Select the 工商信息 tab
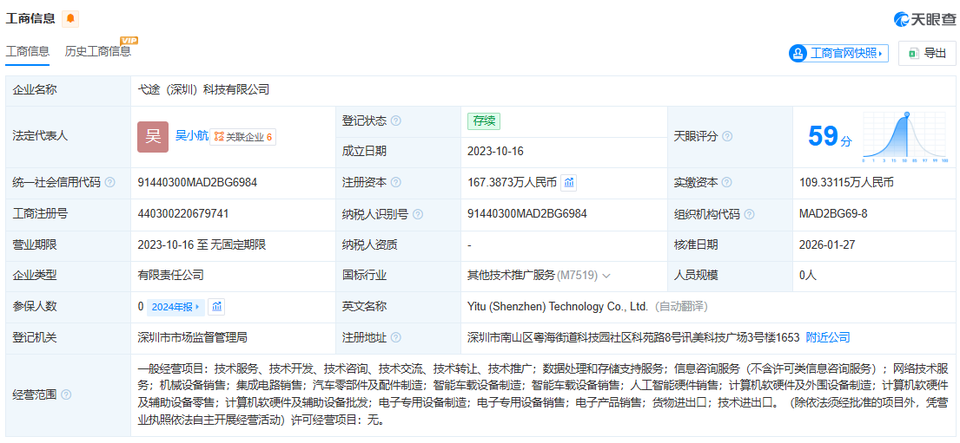Viewport: 960px width, 443px height. coord(28,51)
